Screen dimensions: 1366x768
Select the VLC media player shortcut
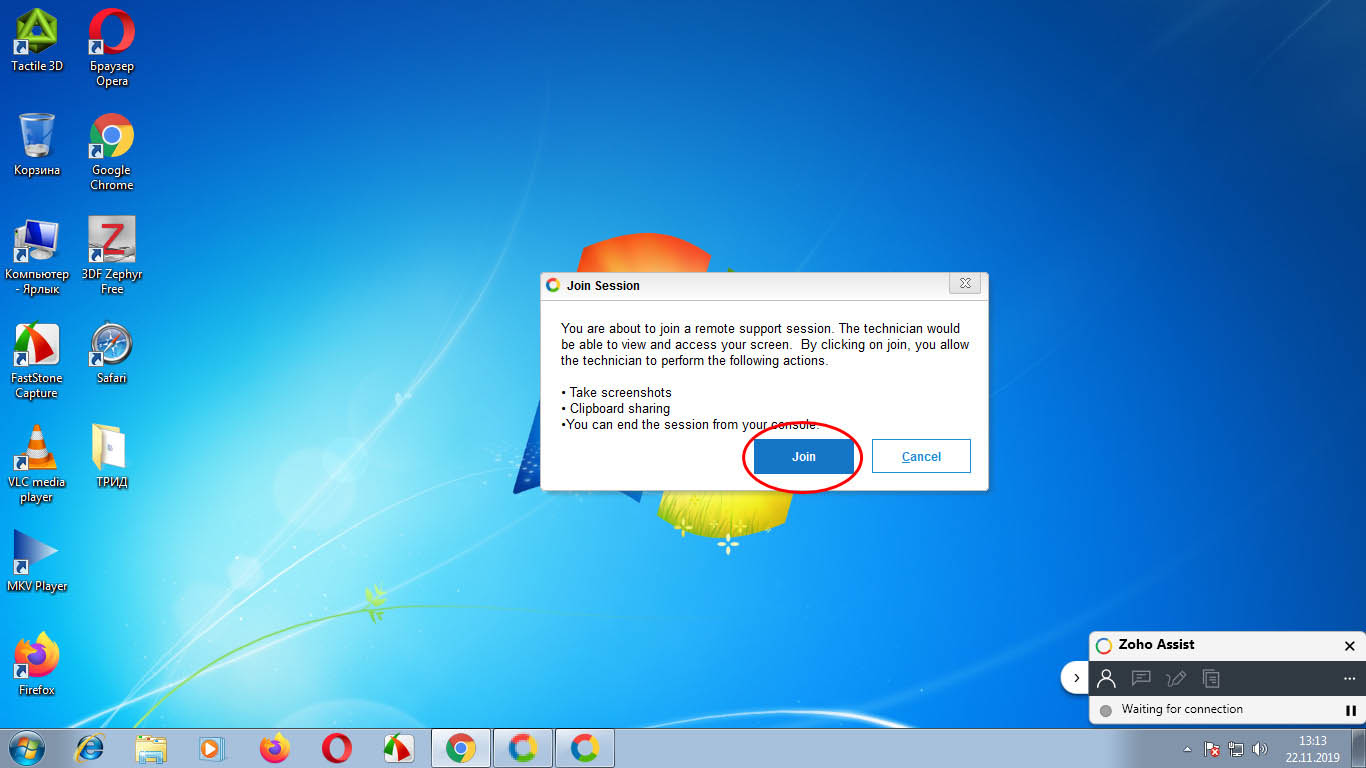pos(37,464)
